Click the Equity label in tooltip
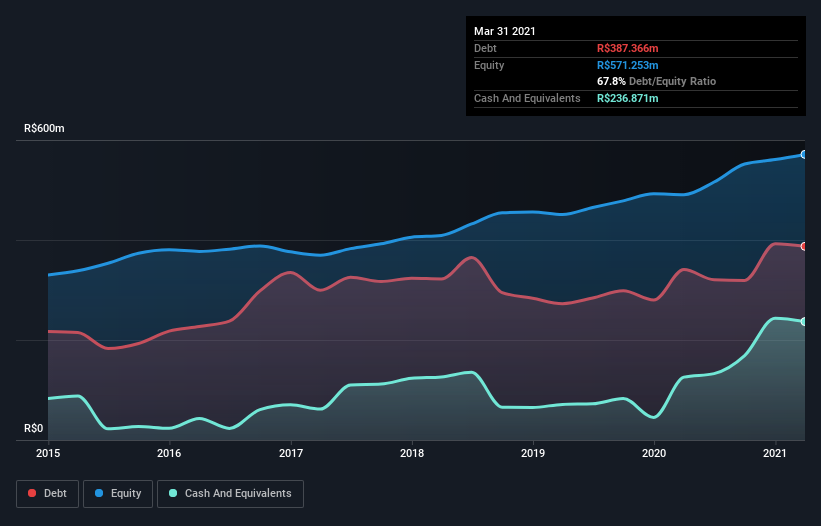 [x=489, y=65]
